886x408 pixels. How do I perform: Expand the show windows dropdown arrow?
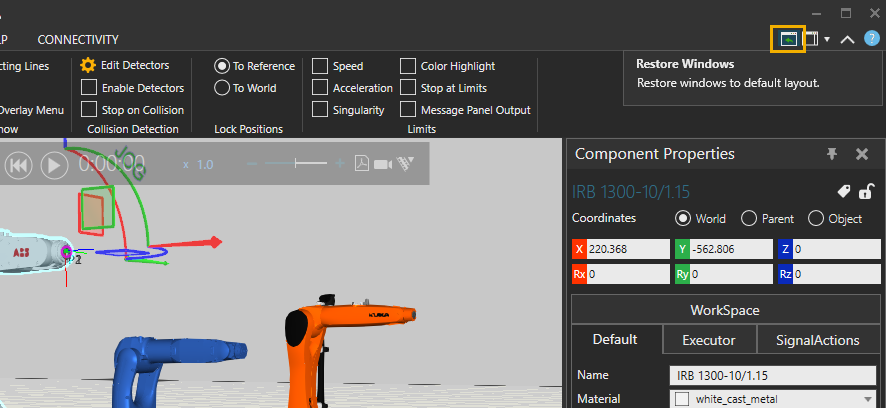(x=826, y=40)
